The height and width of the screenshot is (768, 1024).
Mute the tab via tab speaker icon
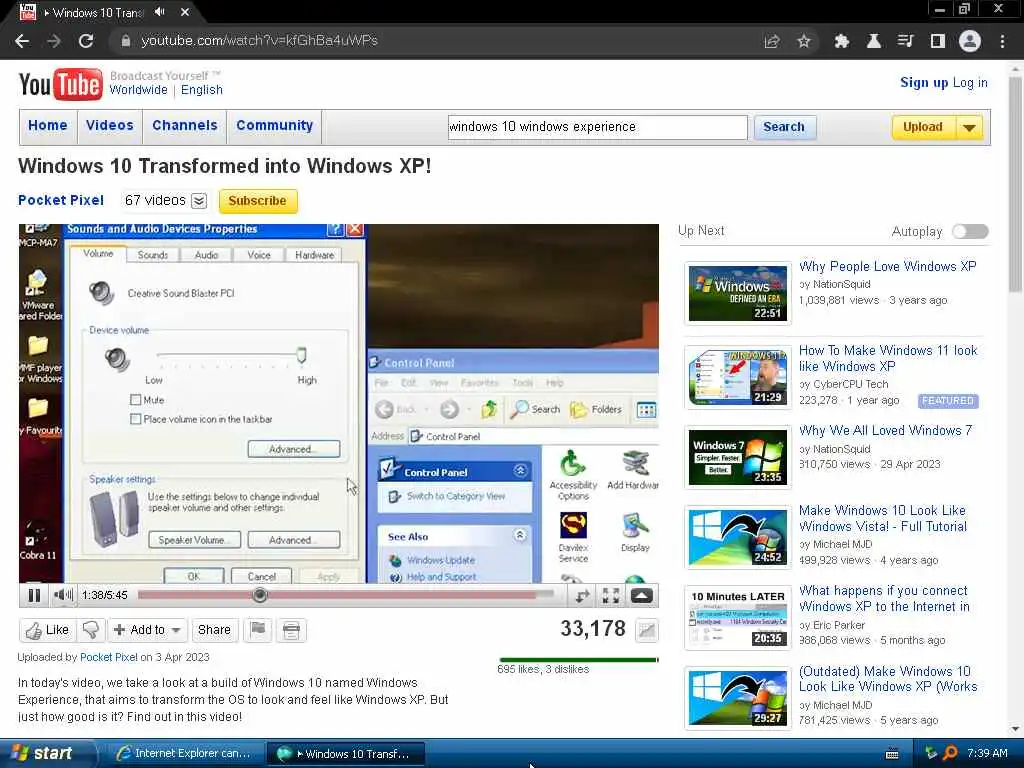tap(160, 12)
